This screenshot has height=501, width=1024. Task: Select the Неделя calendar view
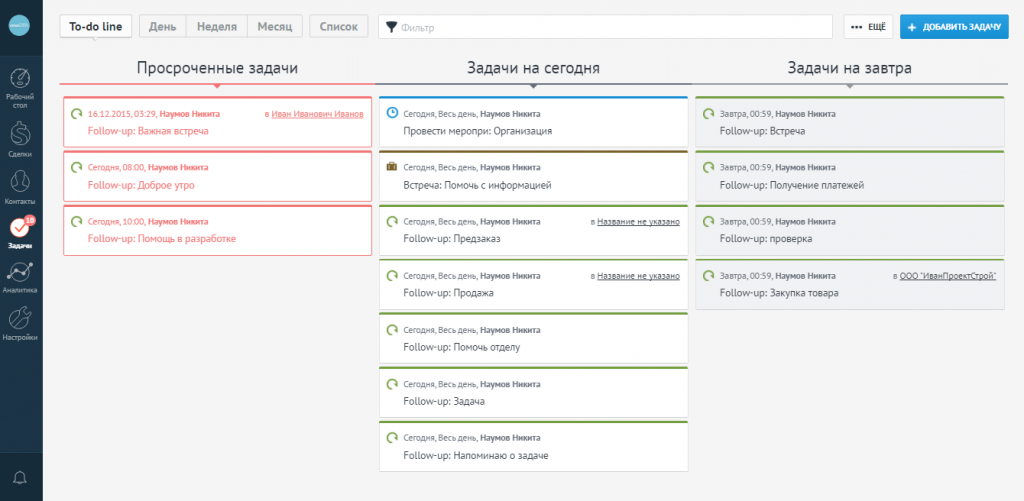(x=217, y=27)
